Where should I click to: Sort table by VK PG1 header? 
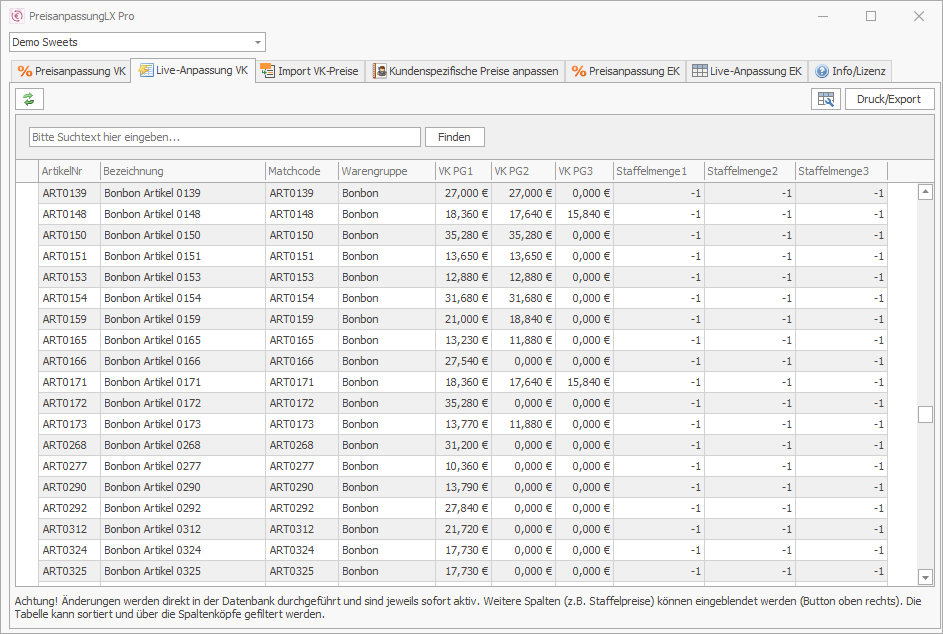click(462, 171)
